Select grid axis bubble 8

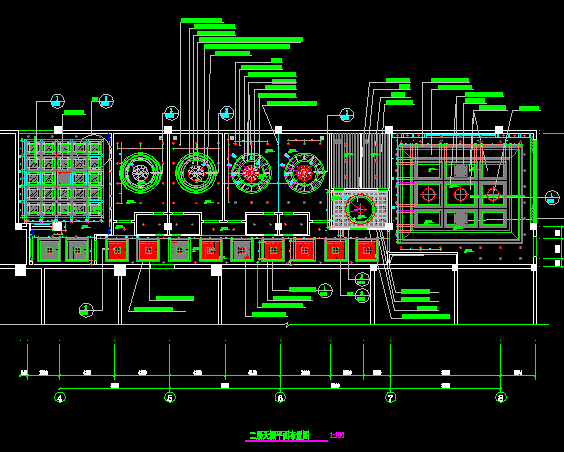click(x=501, y=398)
